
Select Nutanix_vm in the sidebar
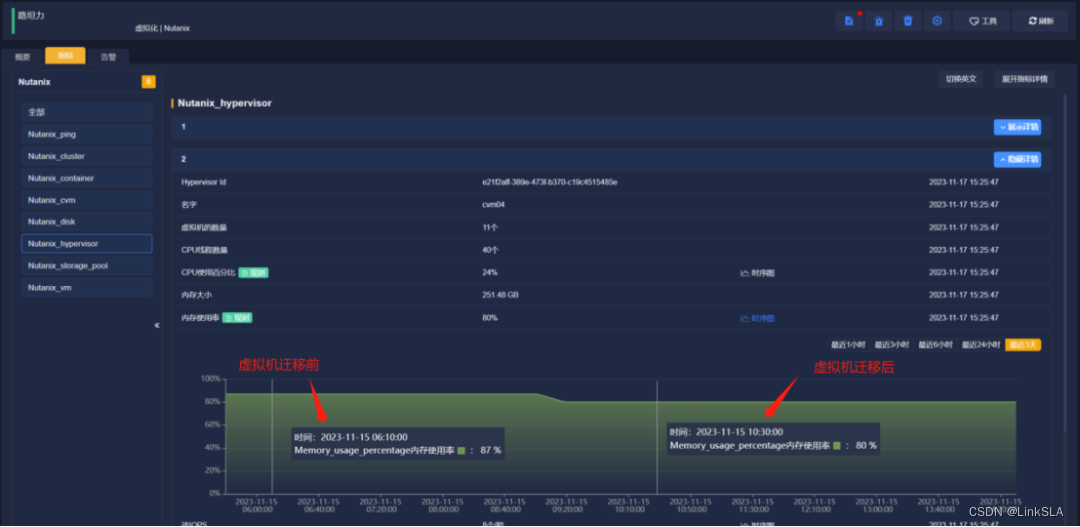coord(86,287)
